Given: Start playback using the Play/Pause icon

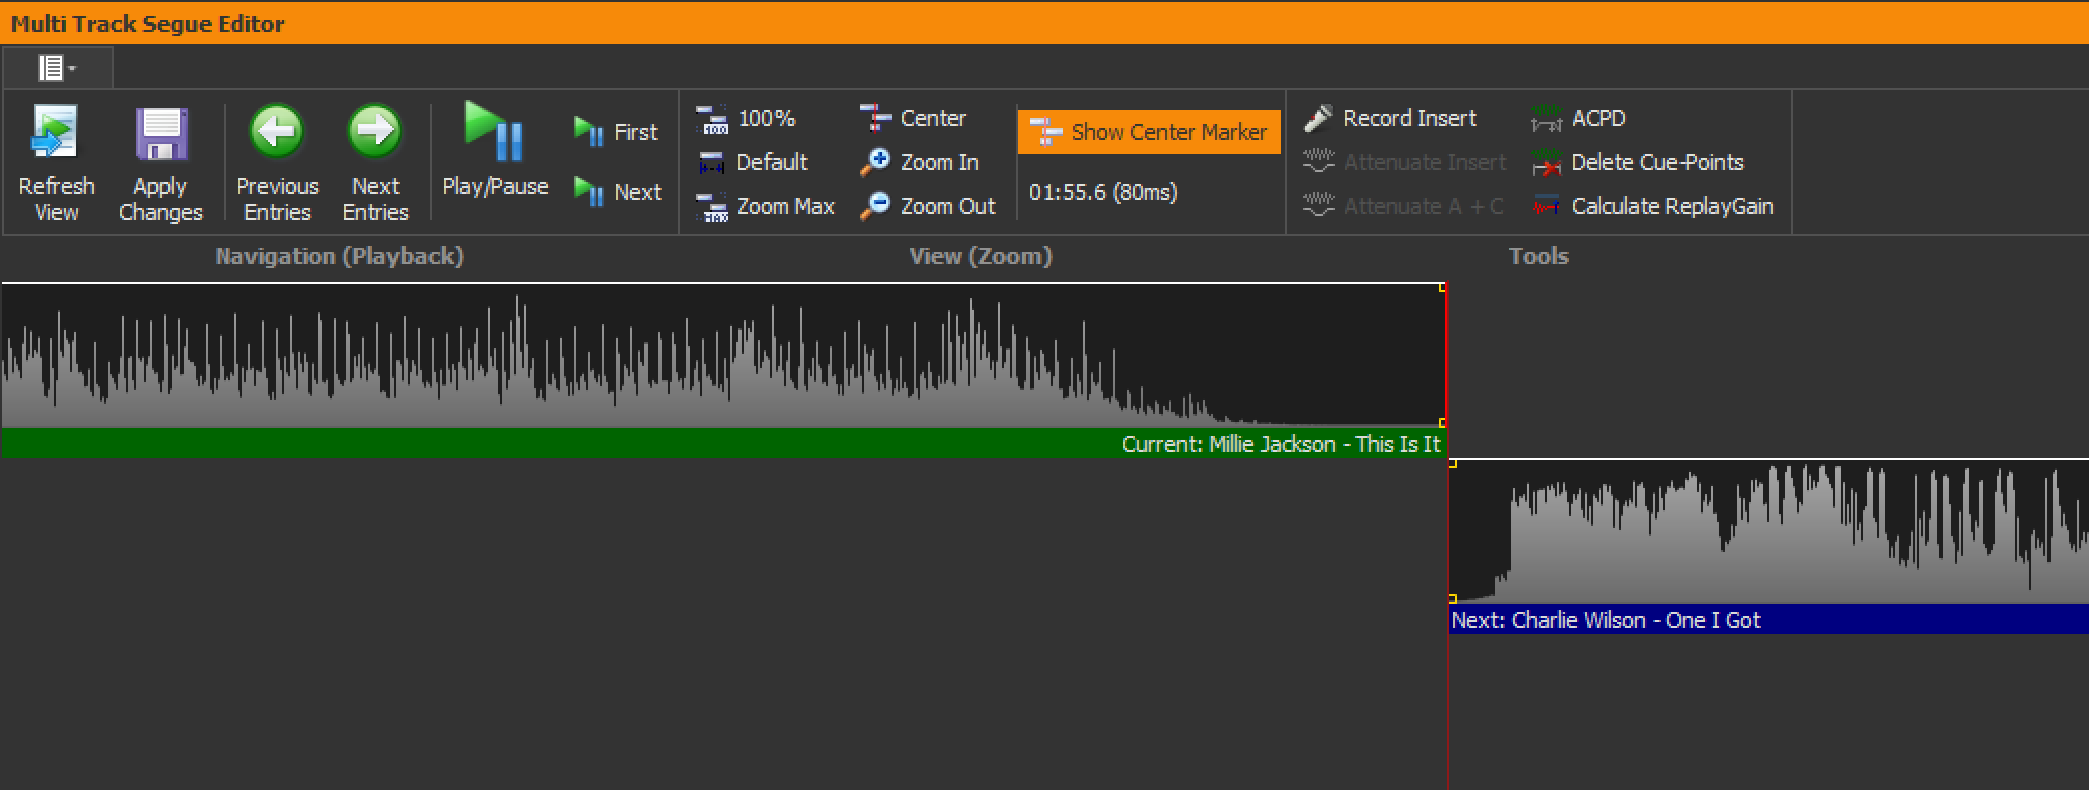Looking at the screenshot, I should pyautogui.click(x=495, y=131).
